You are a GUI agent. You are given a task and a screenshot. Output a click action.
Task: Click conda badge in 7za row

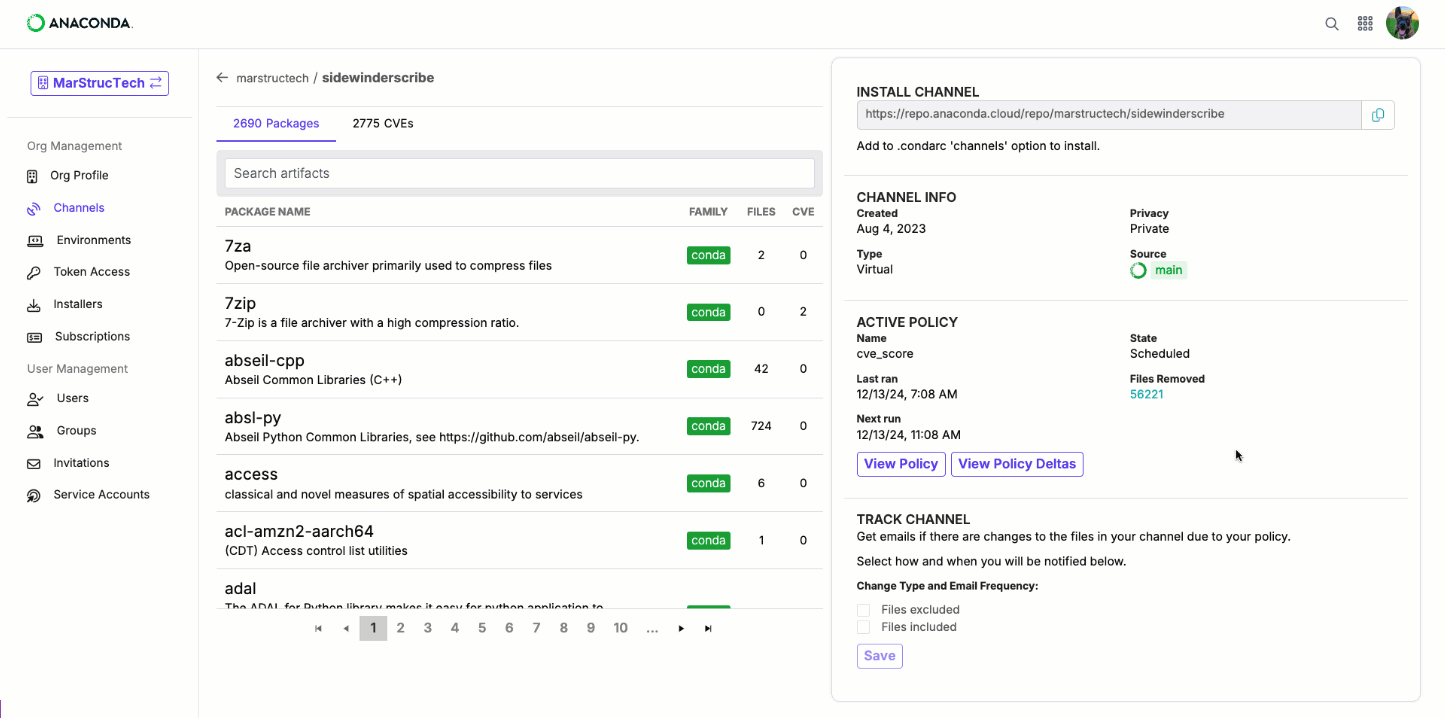coord(708,255)
